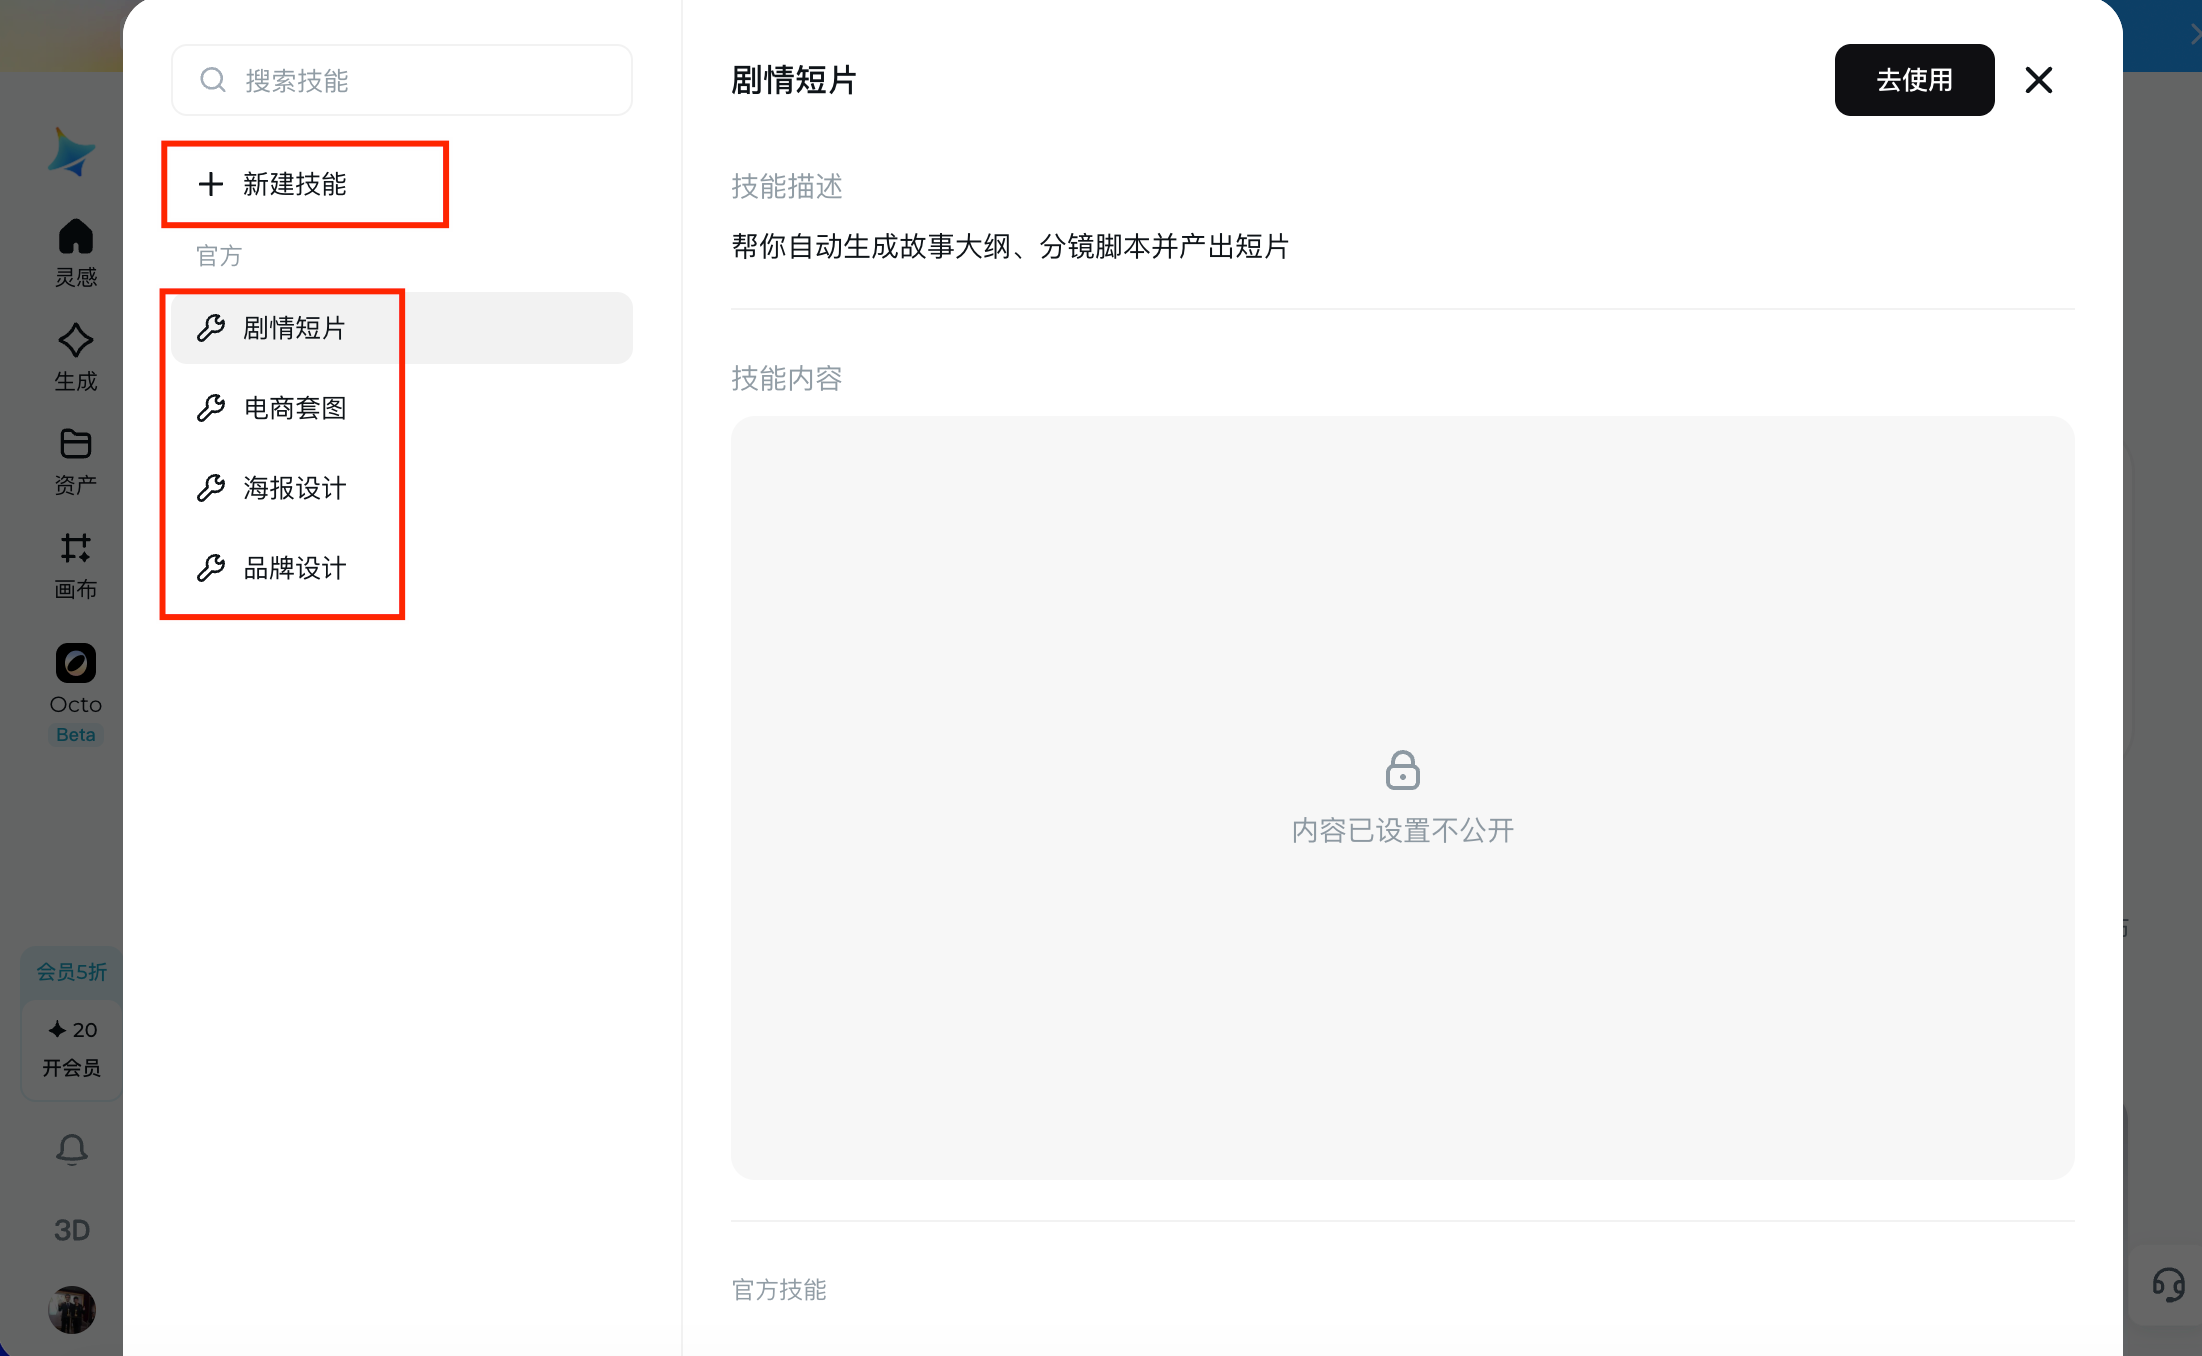This screenshot has width=2202, height=1356.
Task: Close the skill dialog with X
Action: point(2039,80)
